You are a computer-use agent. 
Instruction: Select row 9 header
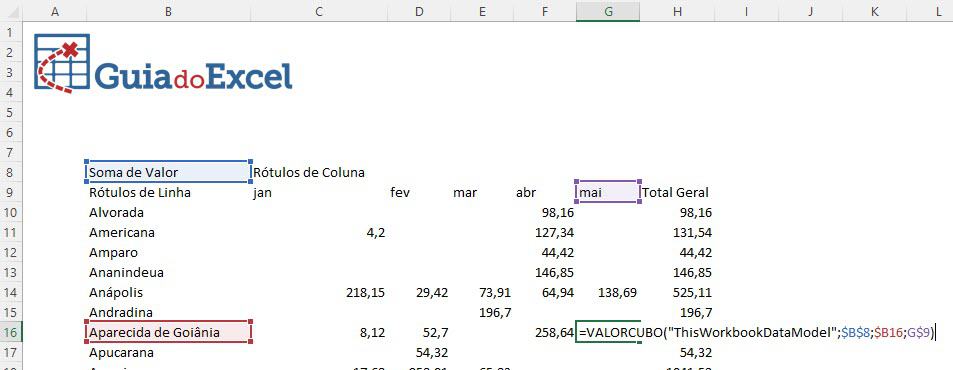coord(11,192)
